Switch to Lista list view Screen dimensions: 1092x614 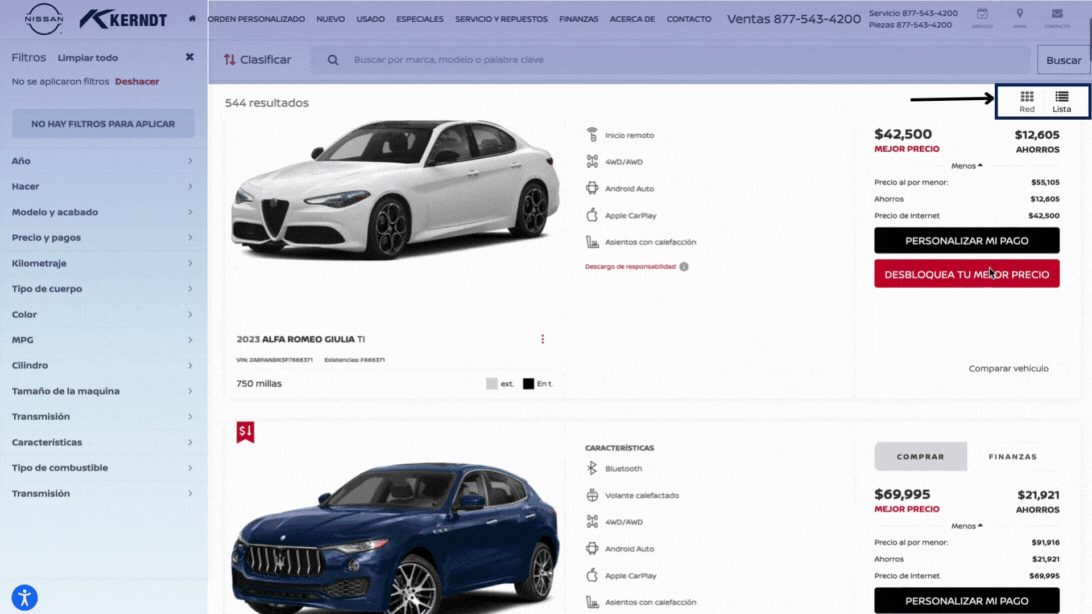[1061, 102]
